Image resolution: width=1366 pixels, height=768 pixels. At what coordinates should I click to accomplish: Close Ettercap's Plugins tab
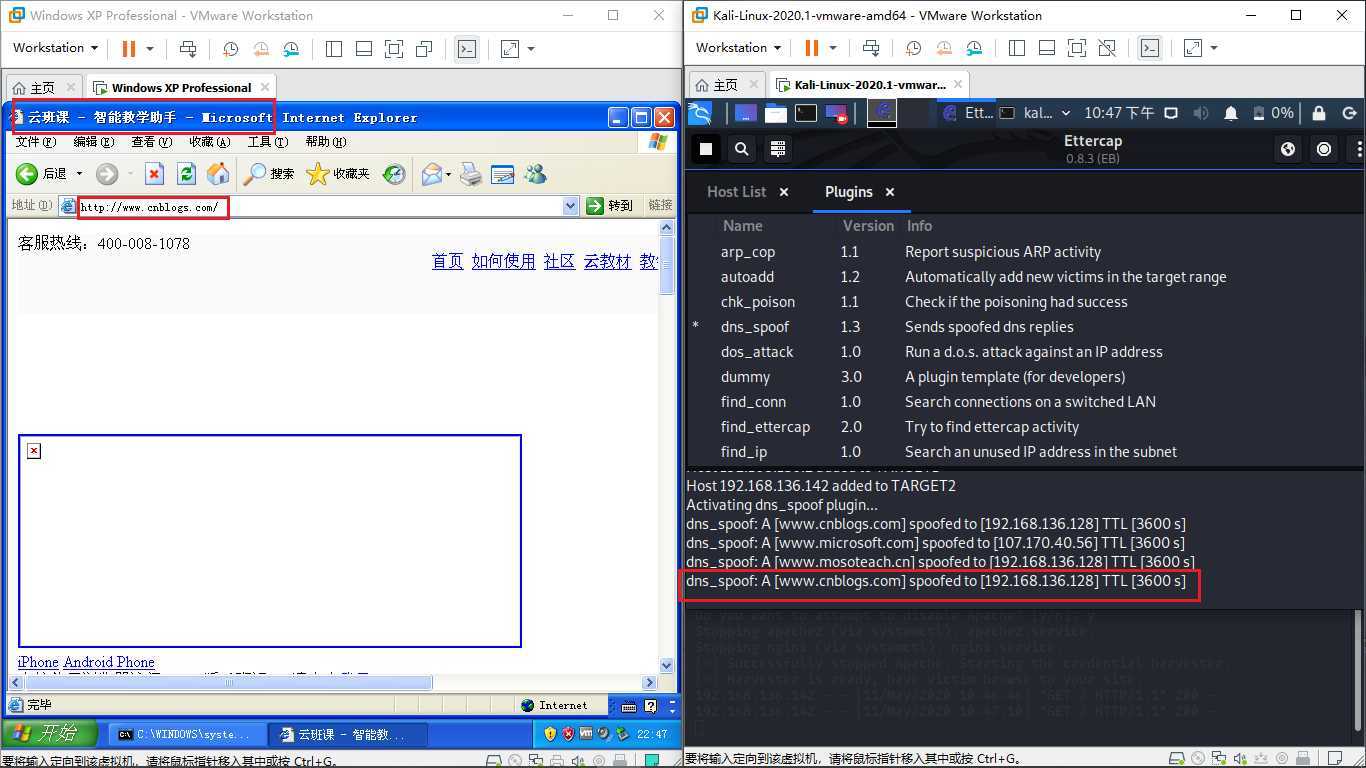point(889,192)
